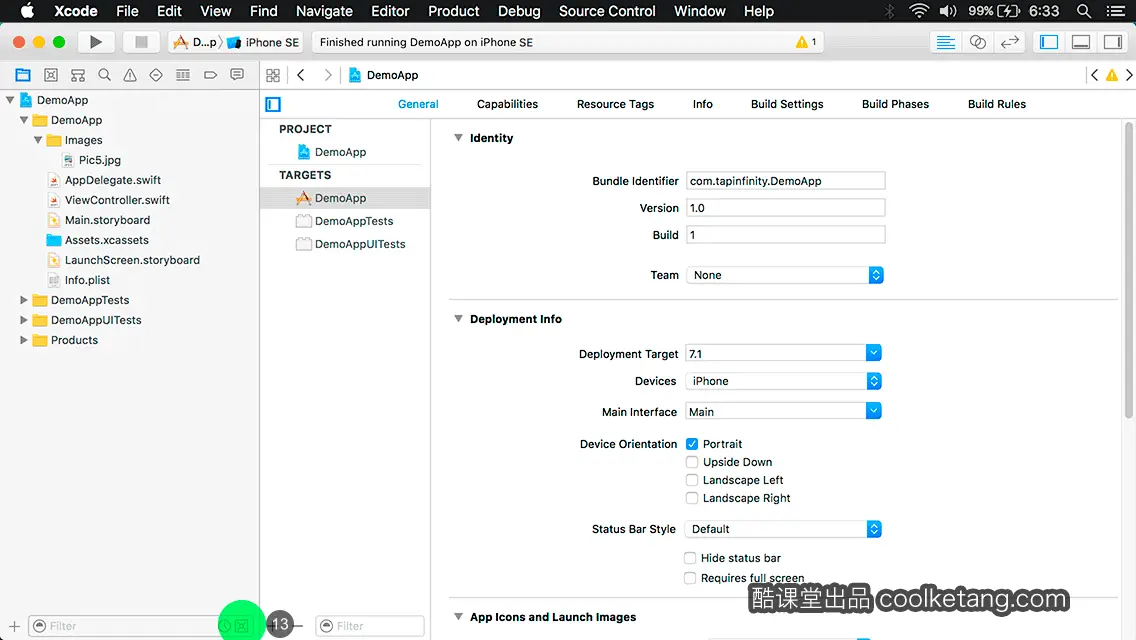Switch to the Standard editor
Screen dimensions: 1136x640
click(x=945, y=42)
